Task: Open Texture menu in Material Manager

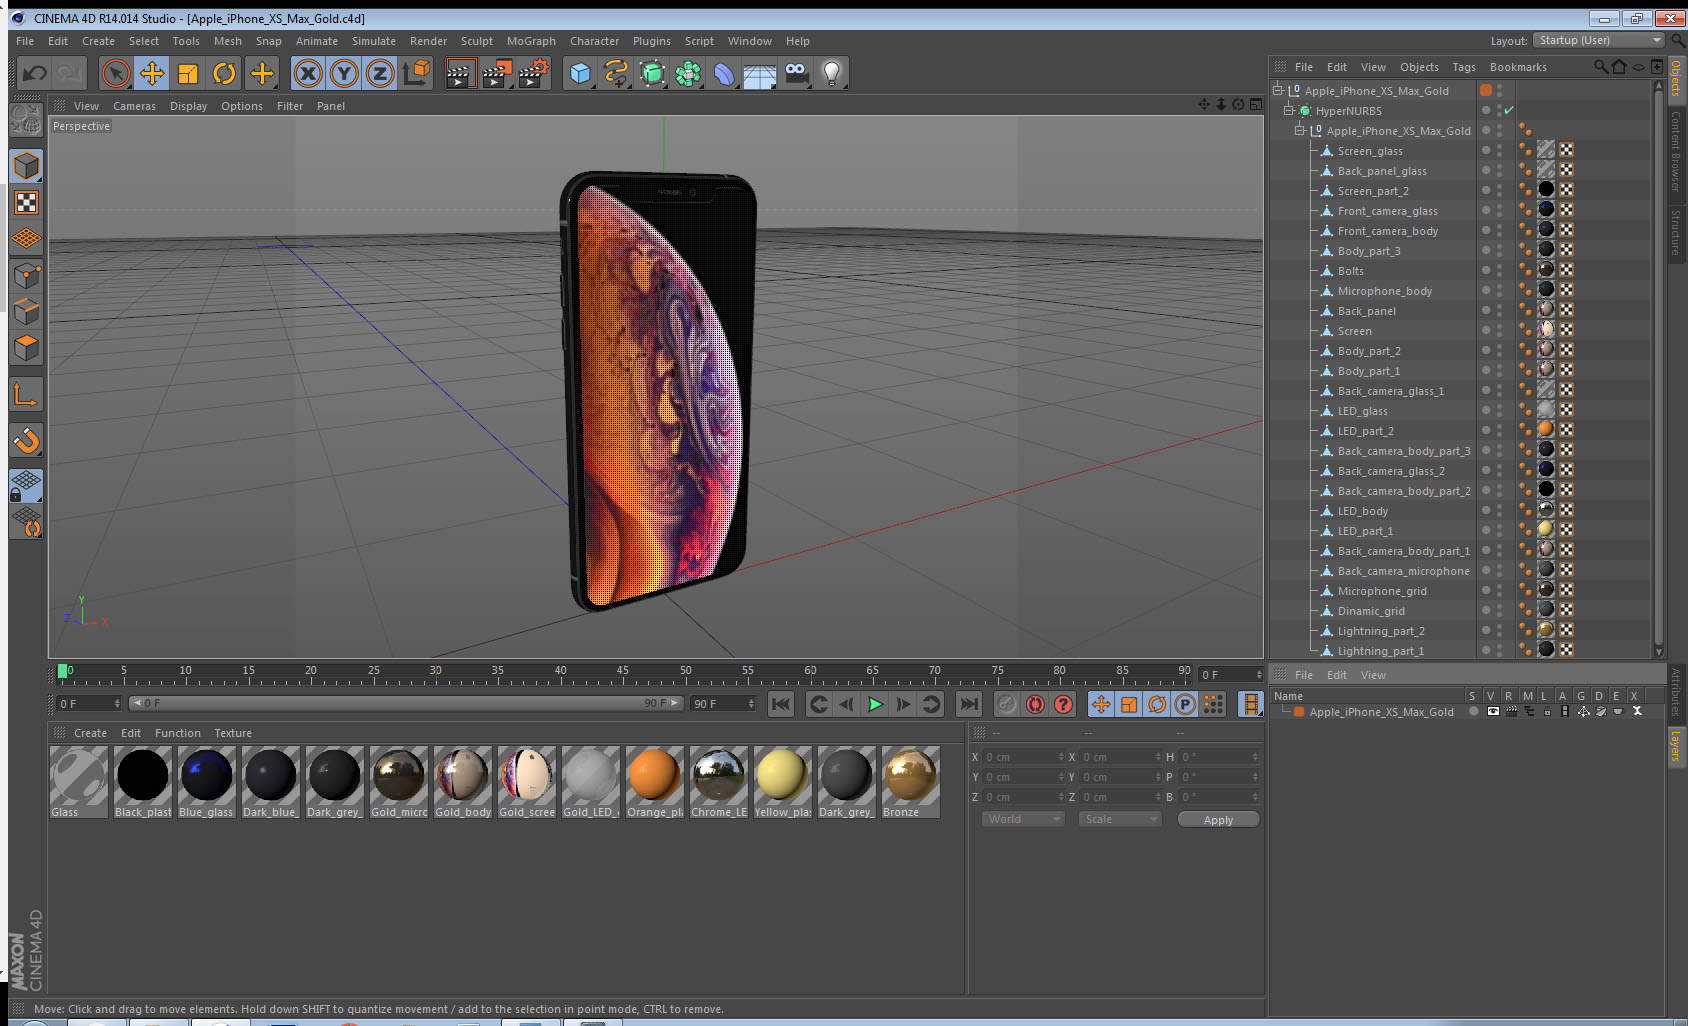Action: point(233,733)
